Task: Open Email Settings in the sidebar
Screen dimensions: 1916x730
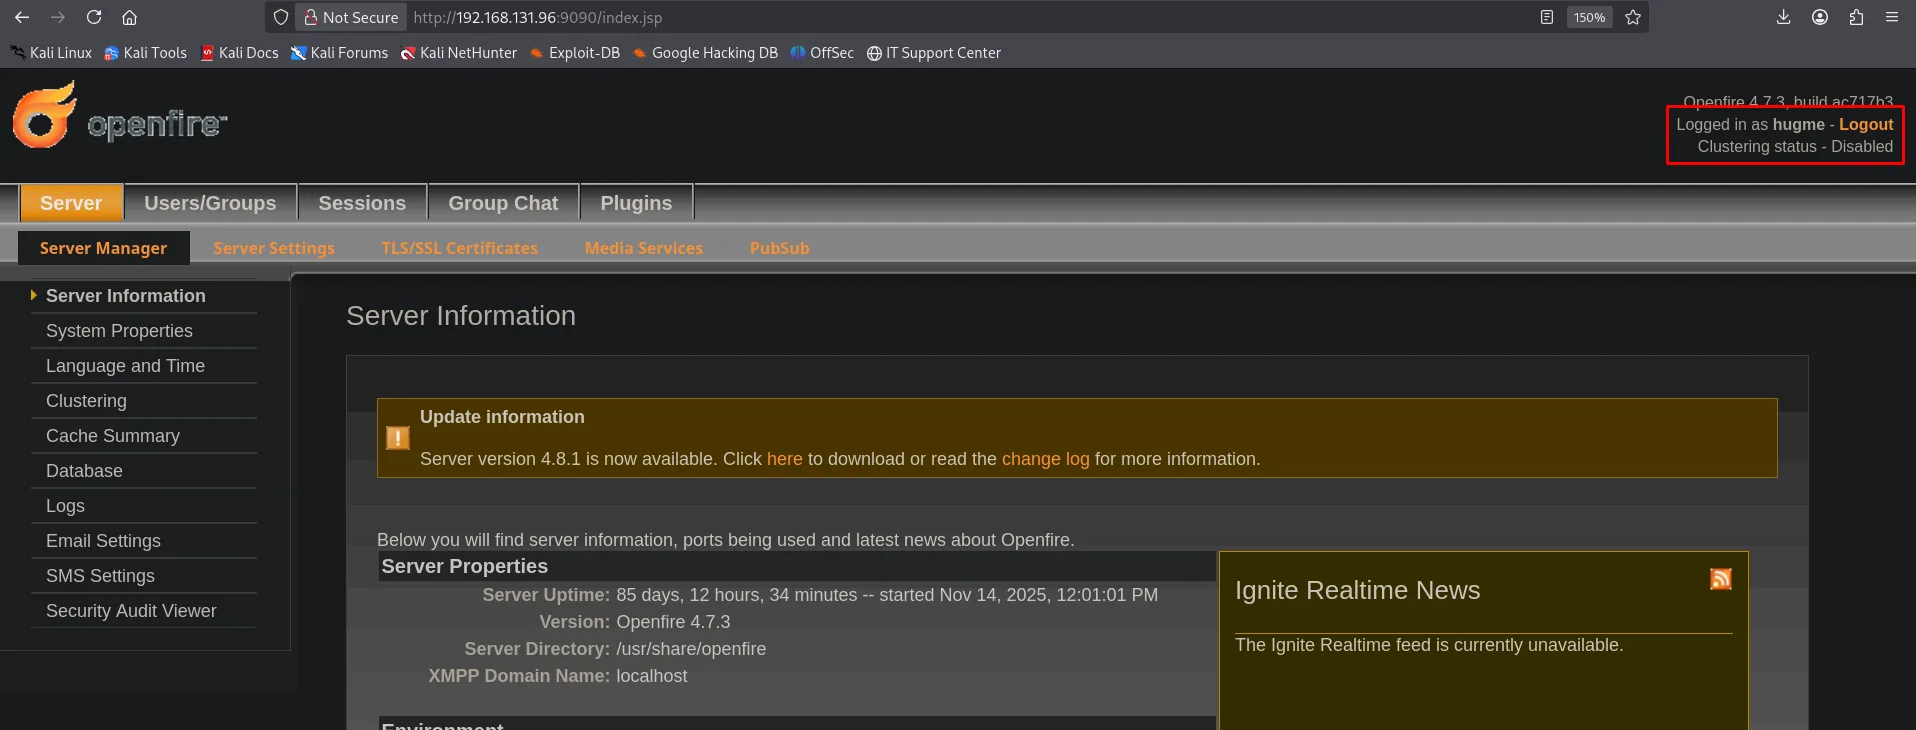Action: click(x=103, y=541)
